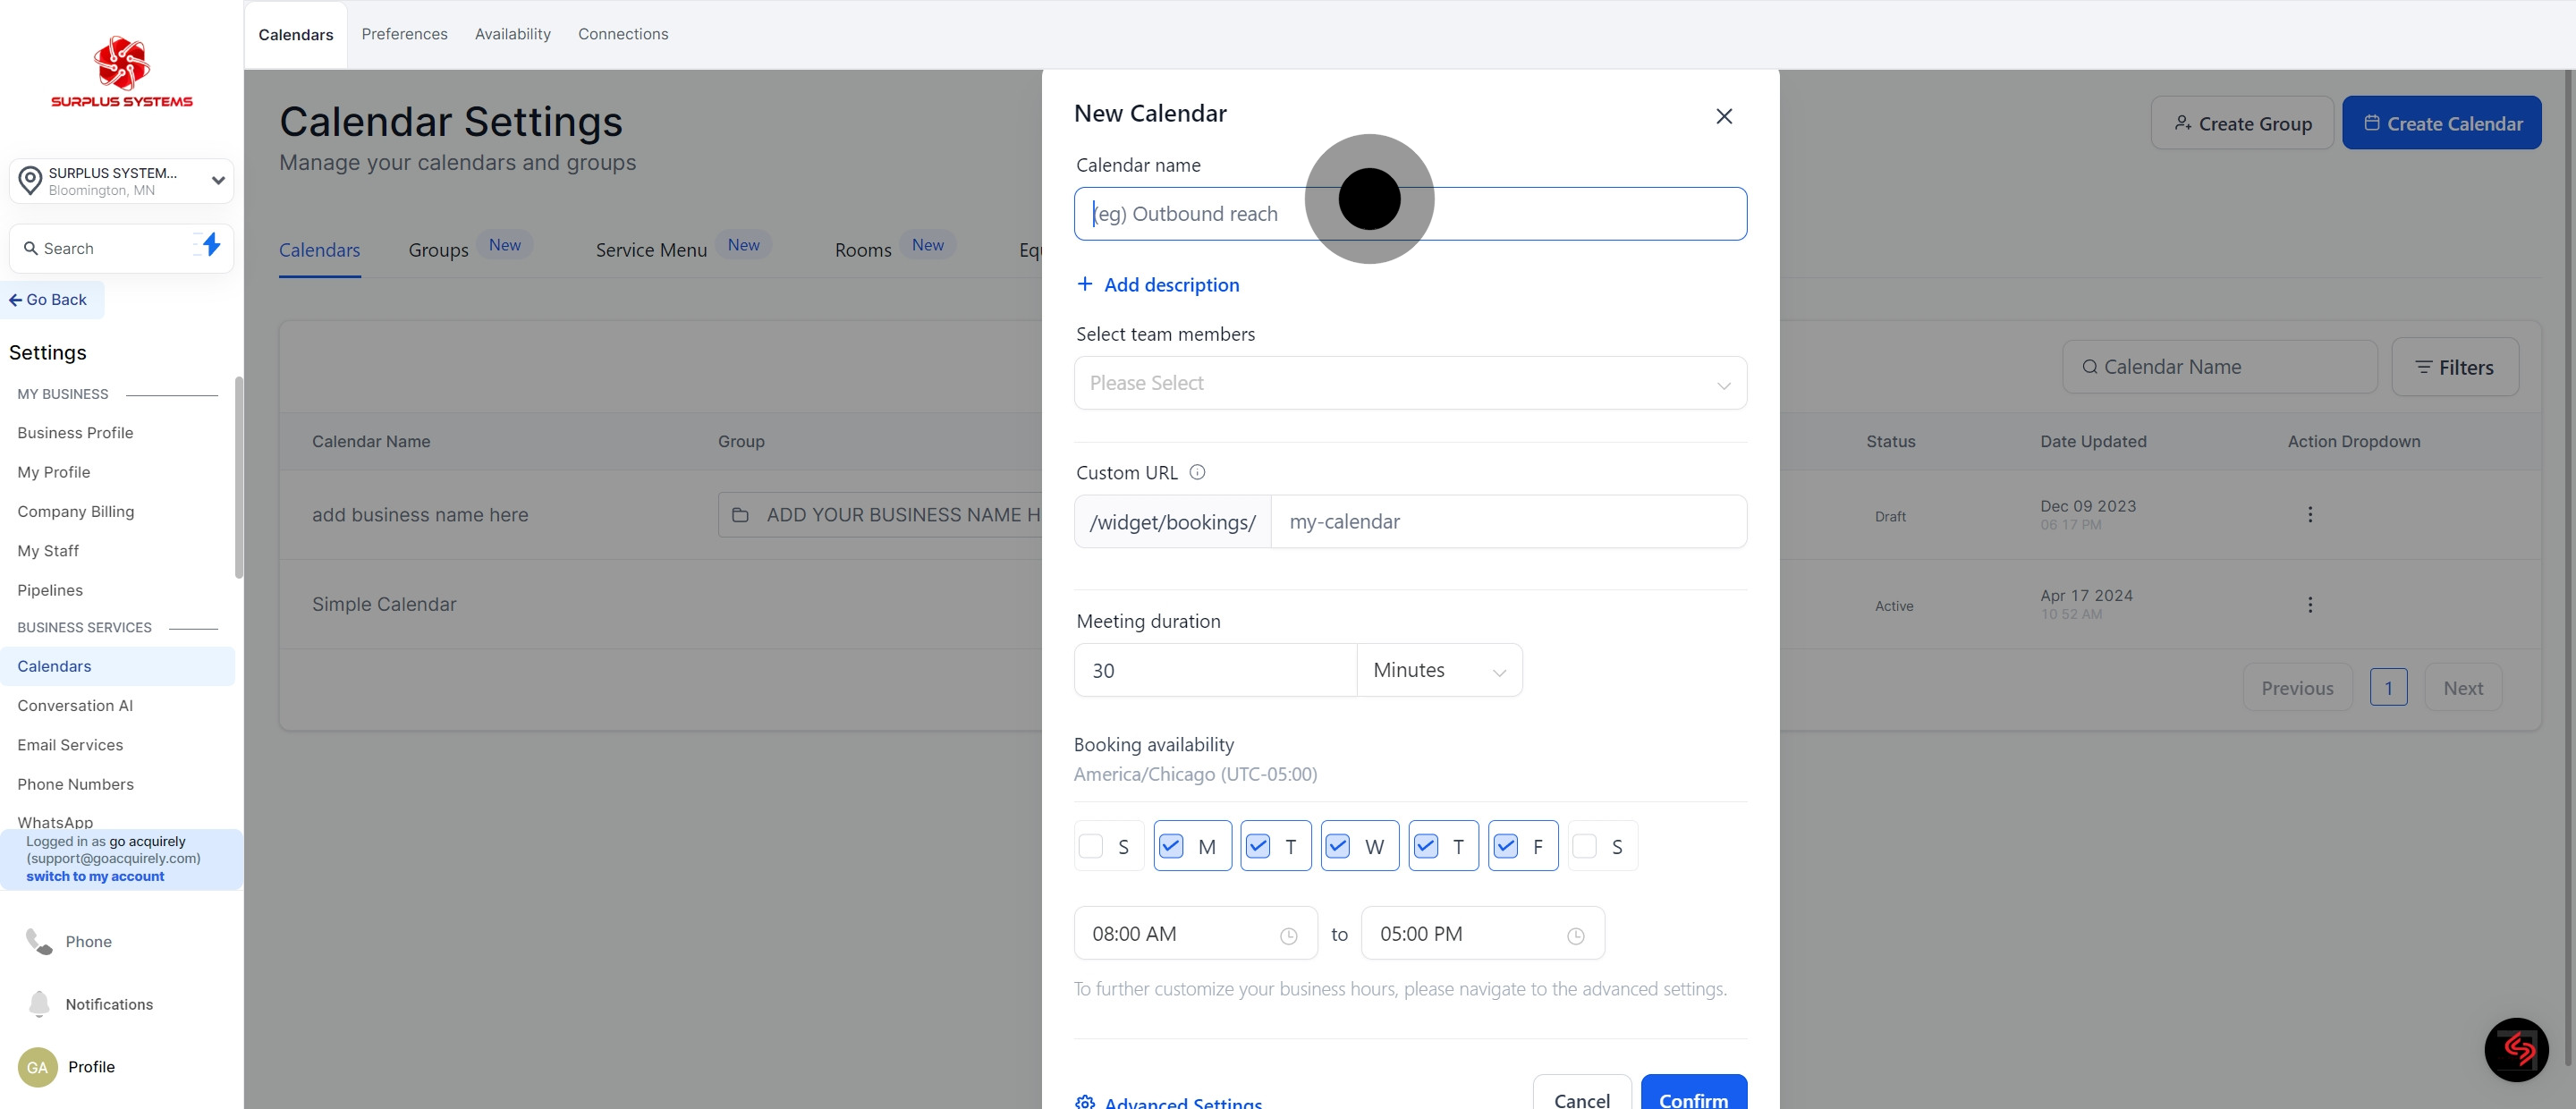
Task: Click the Calendar name input field
Action: pyautogui.click(x=1550, y=214)
